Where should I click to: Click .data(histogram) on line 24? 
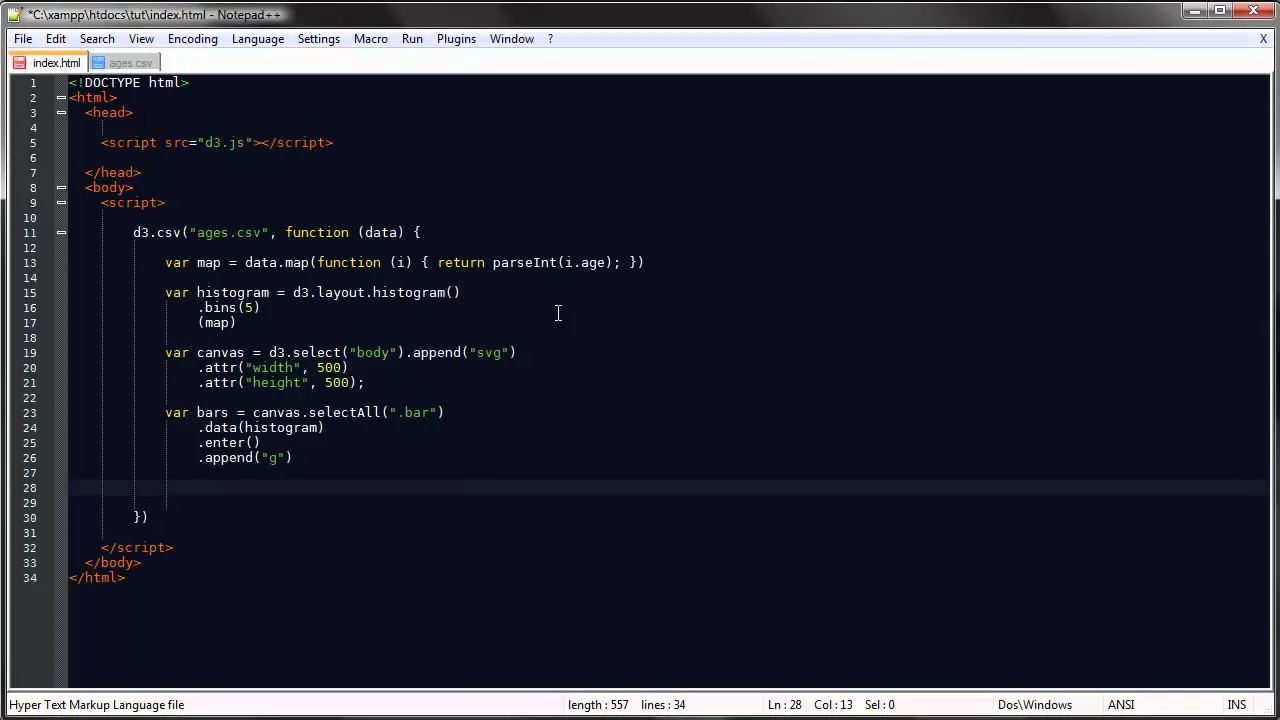[x=261, y=427]
